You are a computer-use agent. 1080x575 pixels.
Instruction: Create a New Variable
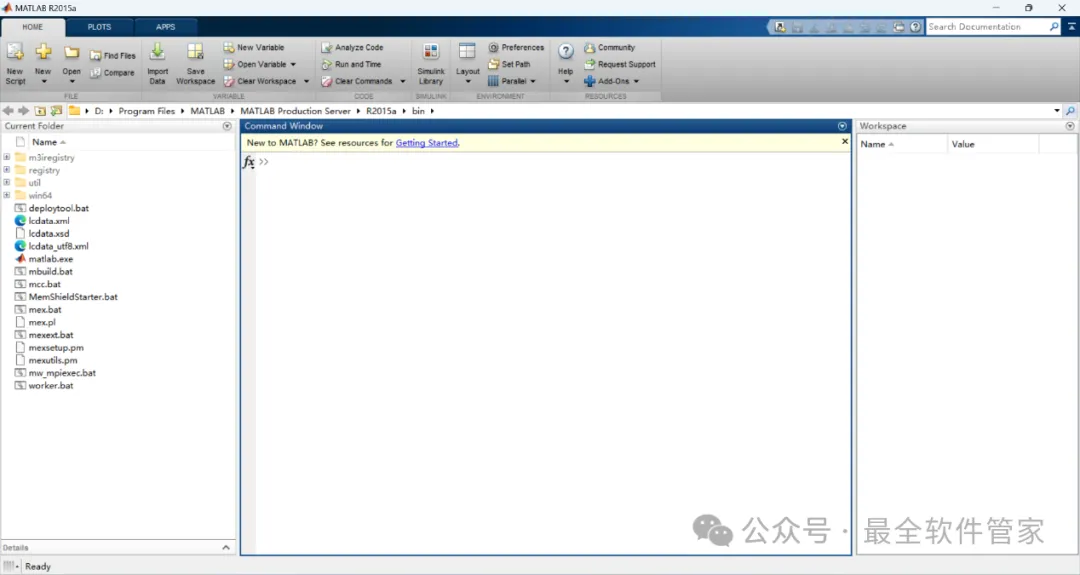[x=253, y=48]
